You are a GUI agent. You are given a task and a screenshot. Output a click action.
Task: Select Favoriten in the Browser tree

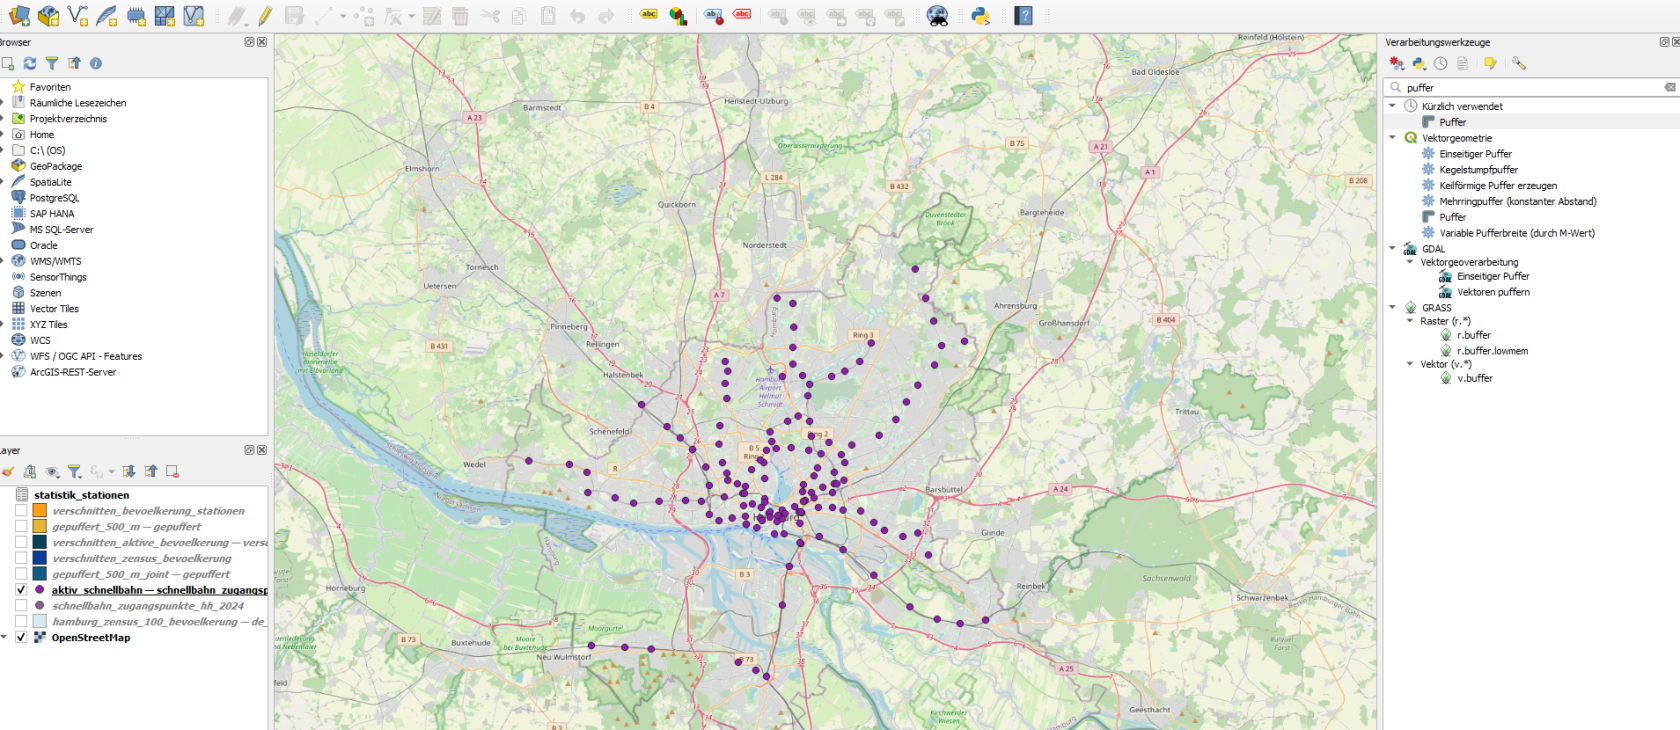pyautogui.click(x=50, y=87)
